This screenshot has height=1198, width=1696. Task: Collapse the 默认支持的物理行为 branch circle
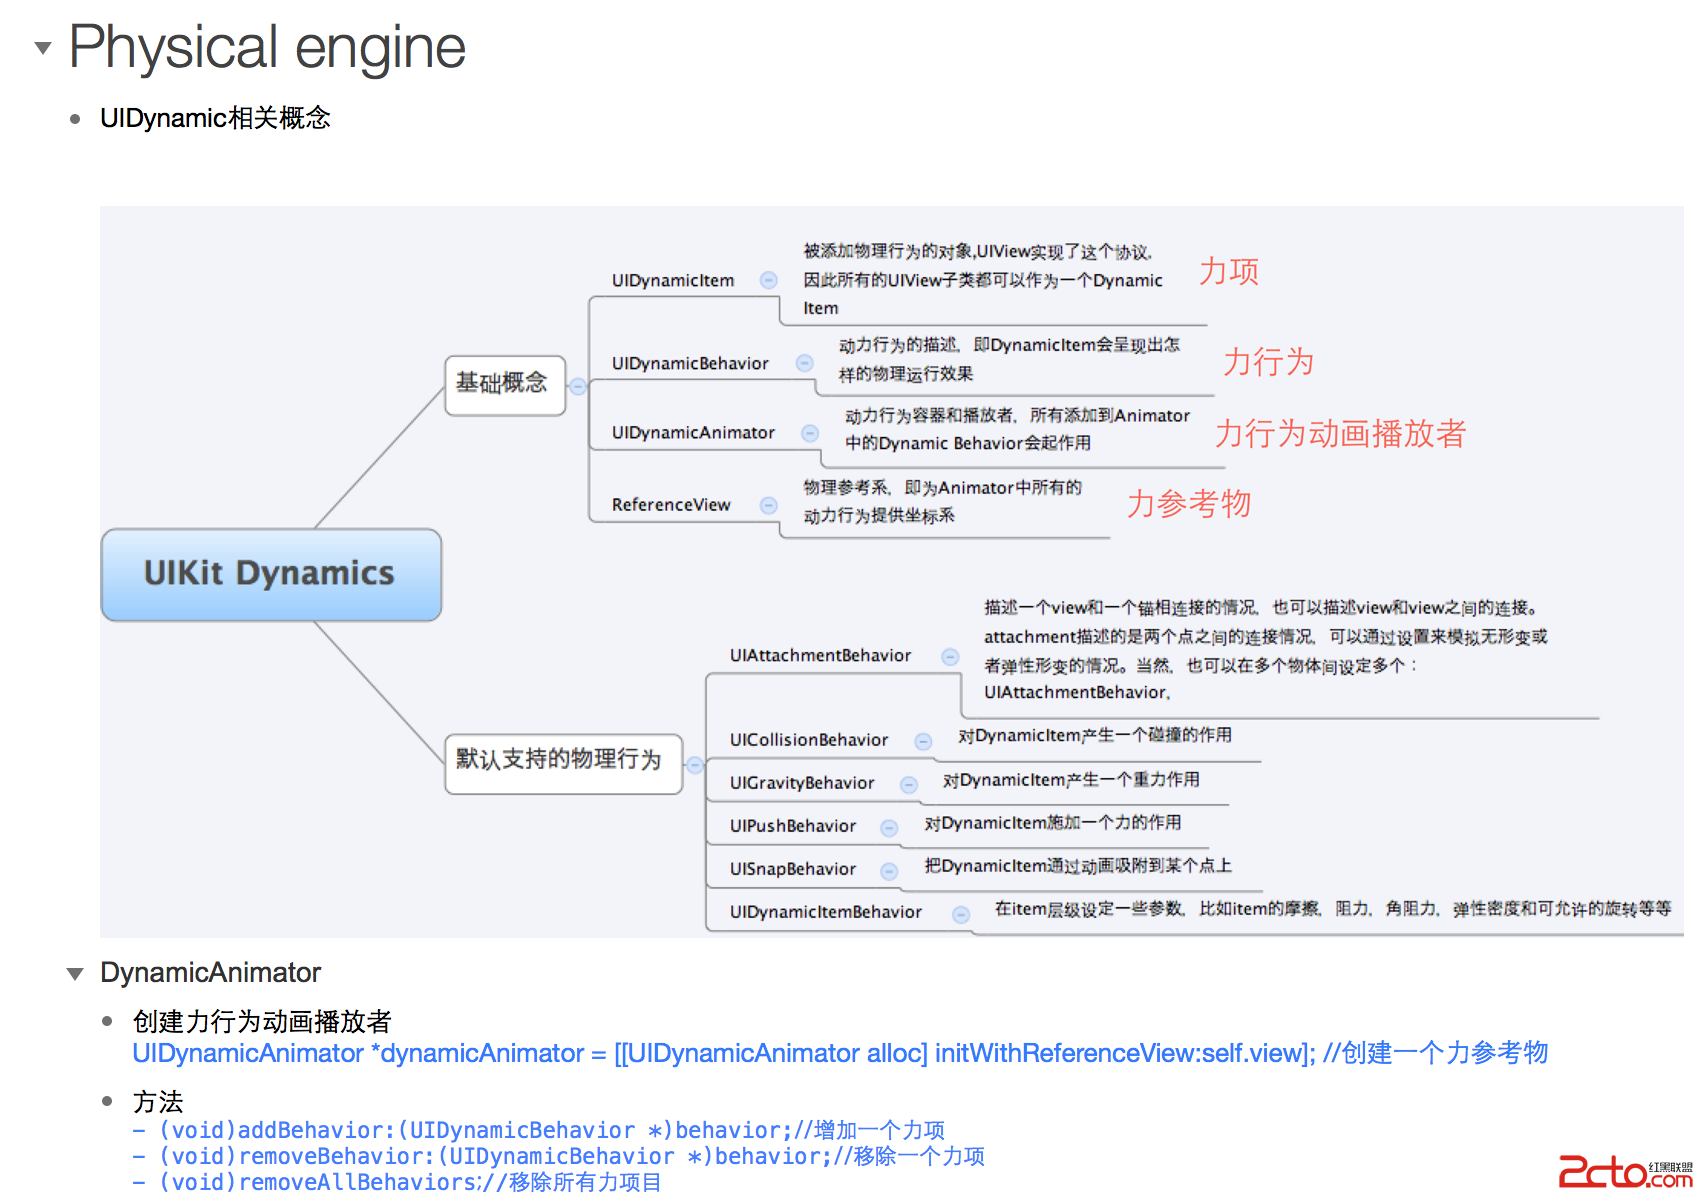coord(695,765)
